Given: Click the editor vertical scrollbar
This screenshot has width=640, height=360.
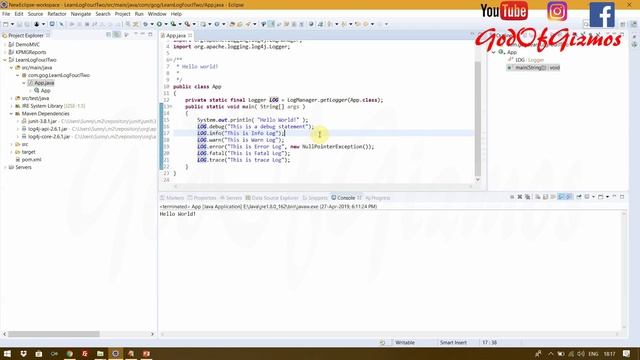Looking at the screenshot, I should pos(478,118).
